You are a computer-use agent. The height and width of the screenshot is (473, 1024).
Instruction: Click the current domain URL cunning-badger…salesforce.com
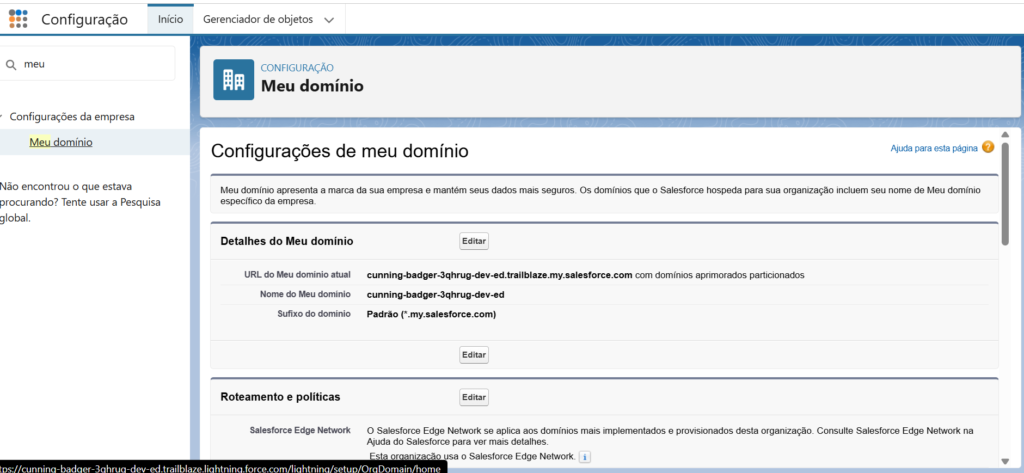(500, 275)
